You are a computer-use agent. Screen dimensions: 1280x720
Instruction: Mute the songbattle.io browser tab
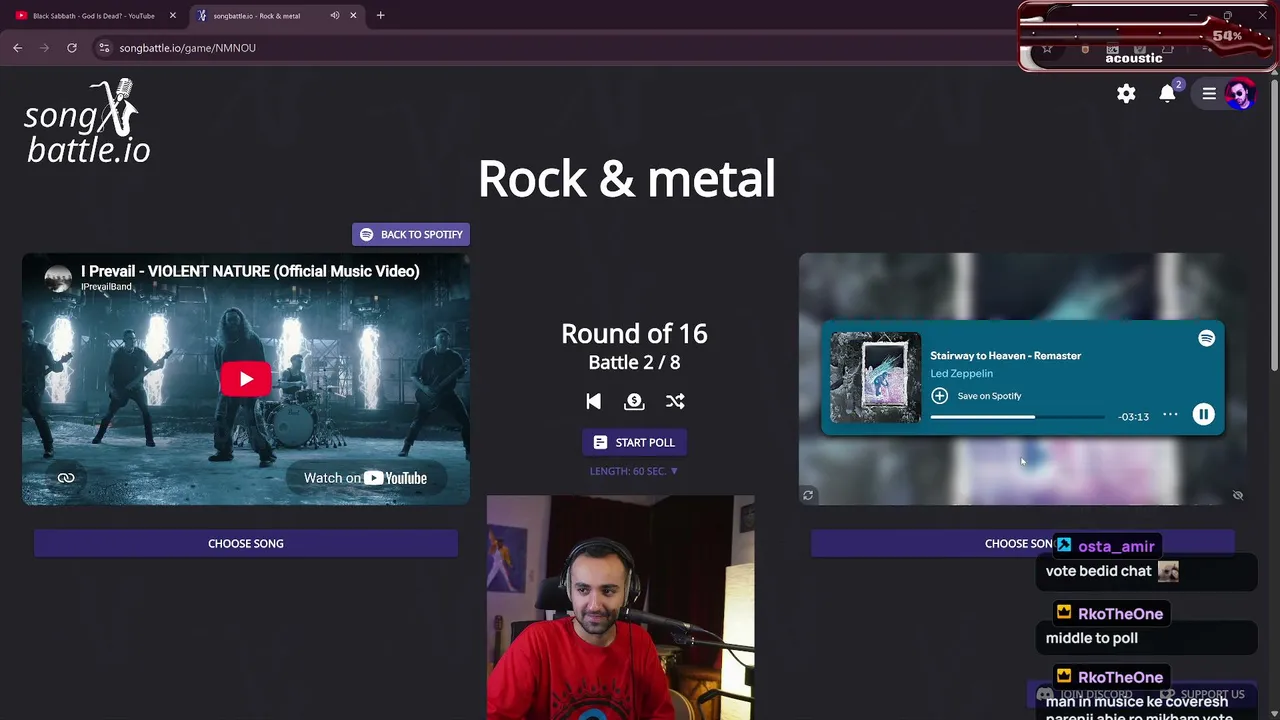click(x=335, y=15)
